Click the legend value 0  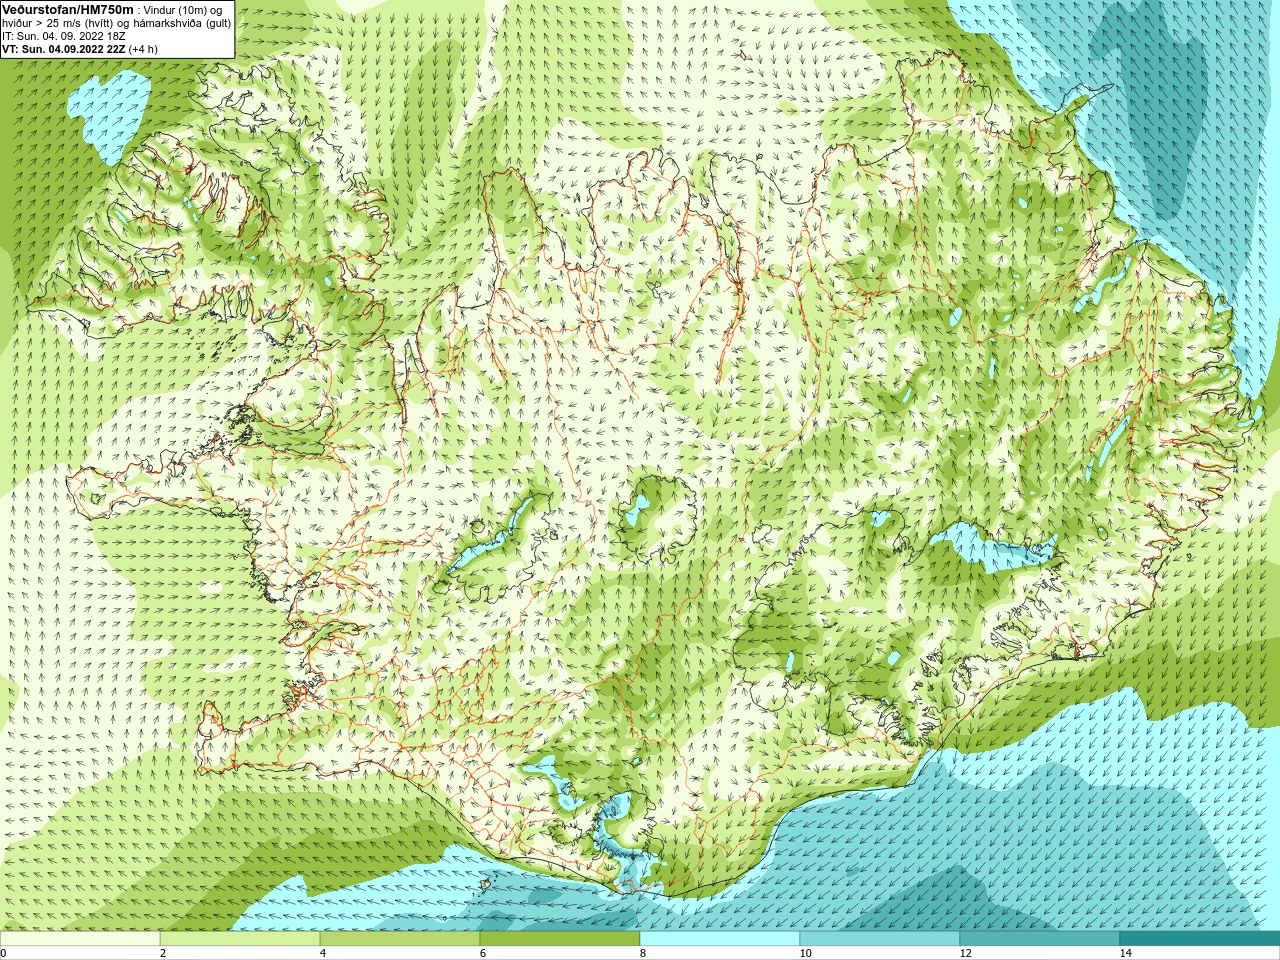pos(4,953)
